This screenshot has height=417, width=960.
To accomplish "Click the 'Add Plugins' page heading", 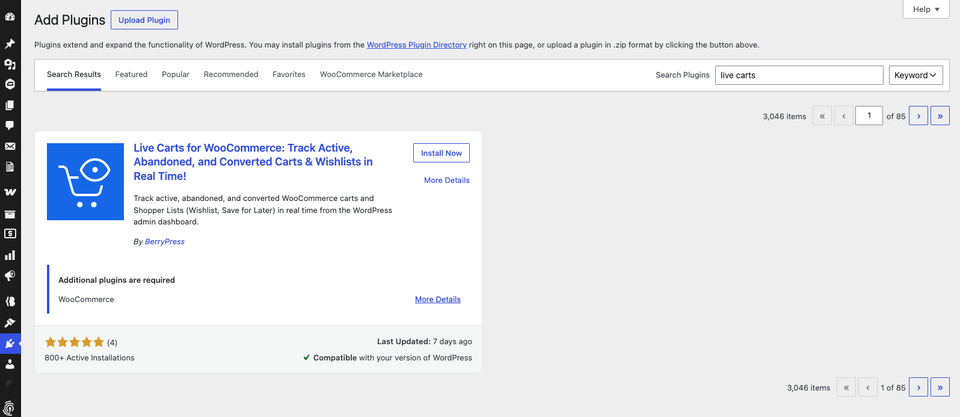I will 70,20.
